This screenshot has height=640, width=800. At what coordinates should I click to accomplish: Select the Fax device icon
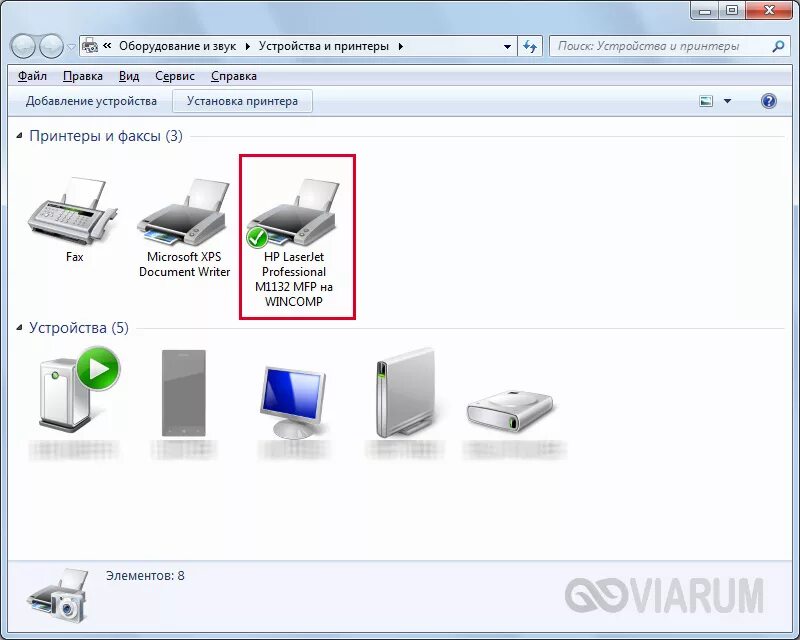pyautogui.click(x=73, y=212)
